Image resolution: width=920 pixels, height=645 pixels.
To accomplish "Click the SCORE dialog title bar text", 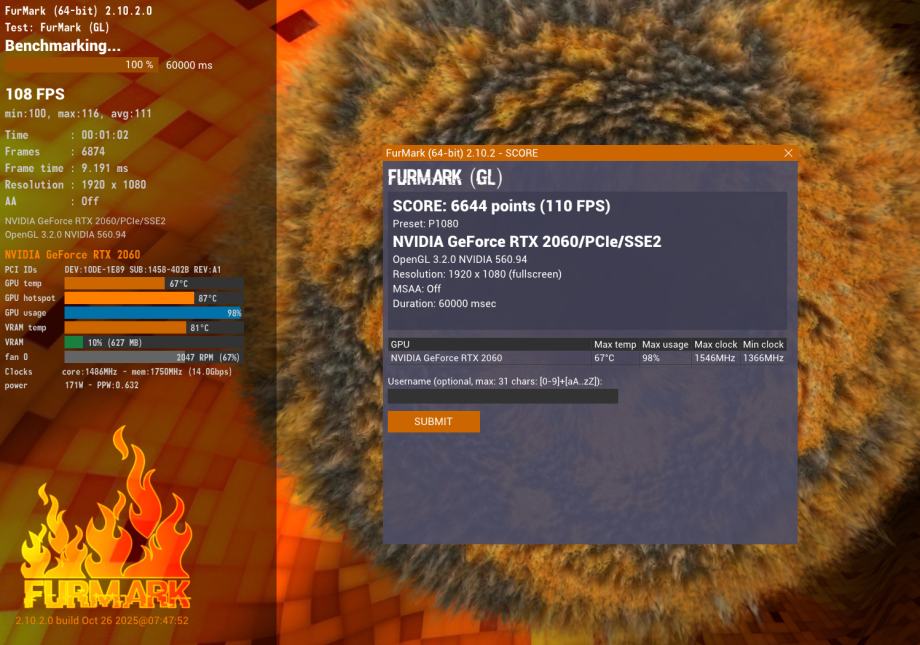I will click(x=462, y=153).
